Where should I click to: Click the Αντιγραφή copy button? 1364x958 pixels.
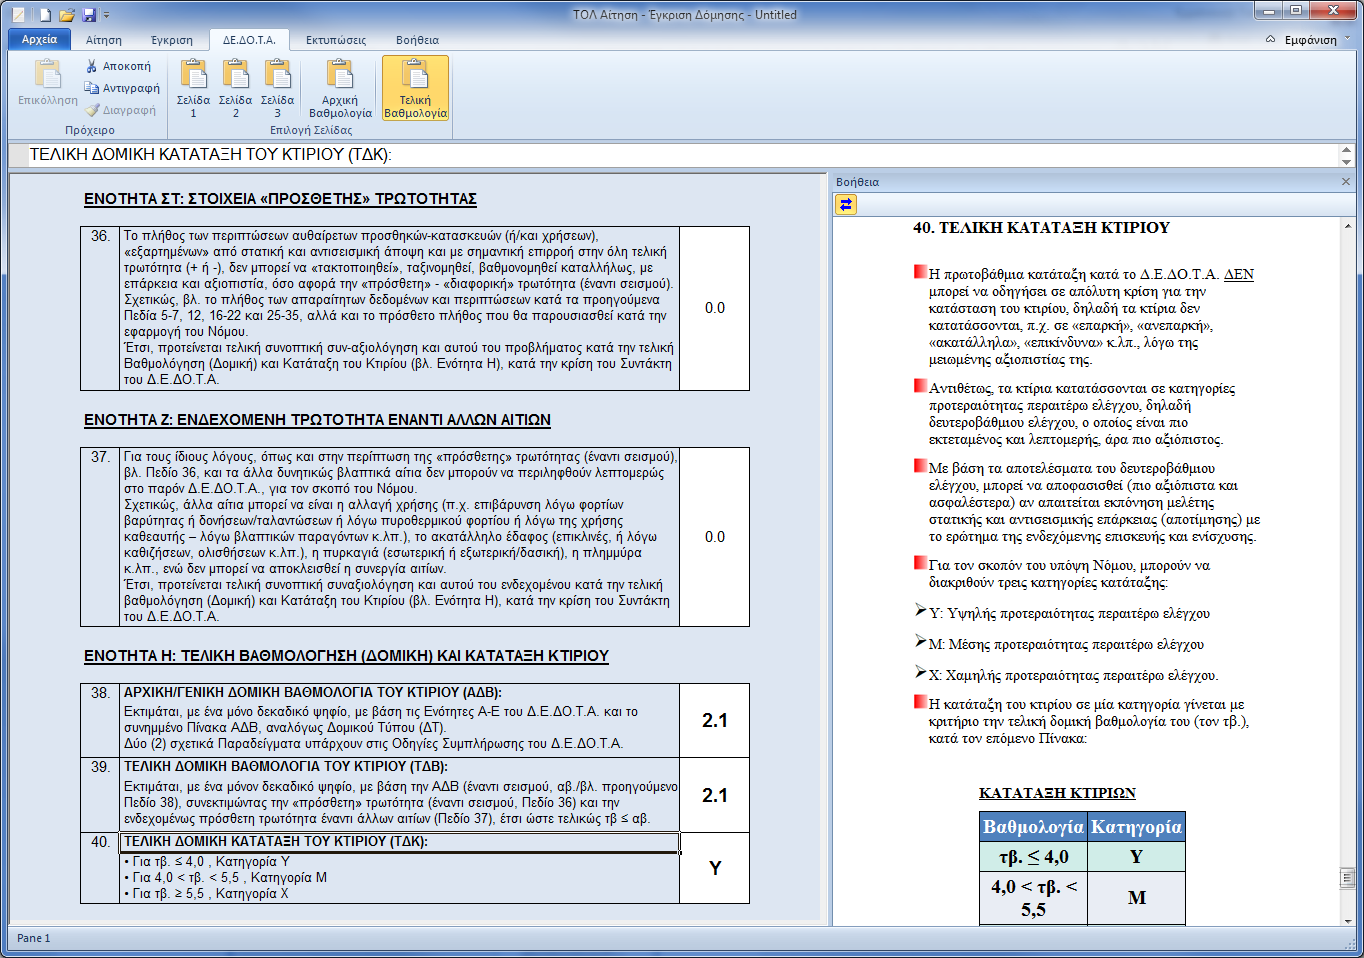(122, 88)
